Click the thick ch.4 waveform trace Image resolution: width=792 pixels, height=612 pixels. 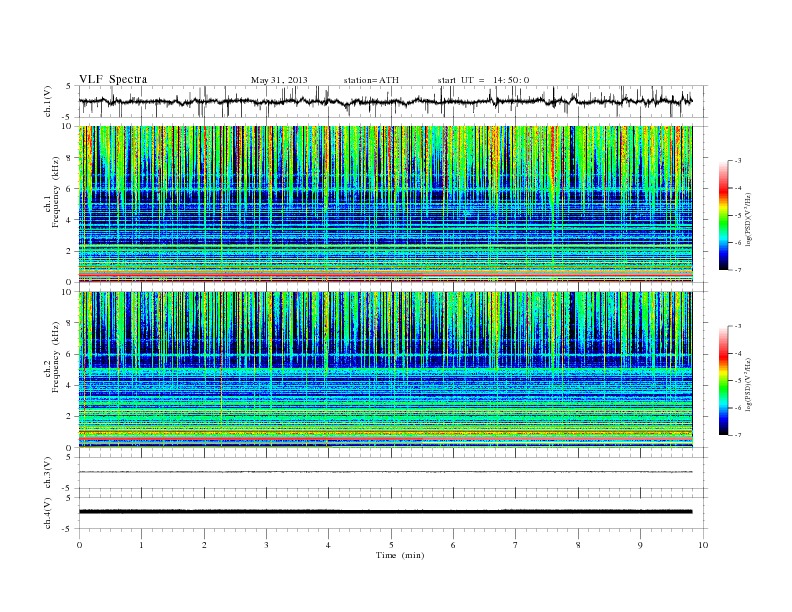385,512
